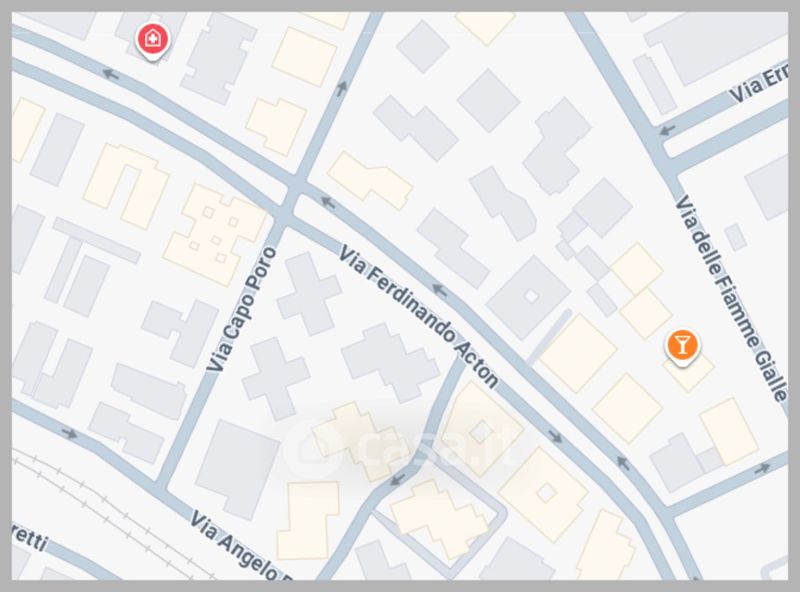Click the grey square building with inner courtyard
The width and height of the screenshot is (800, 592).
(x=529, y=298)
